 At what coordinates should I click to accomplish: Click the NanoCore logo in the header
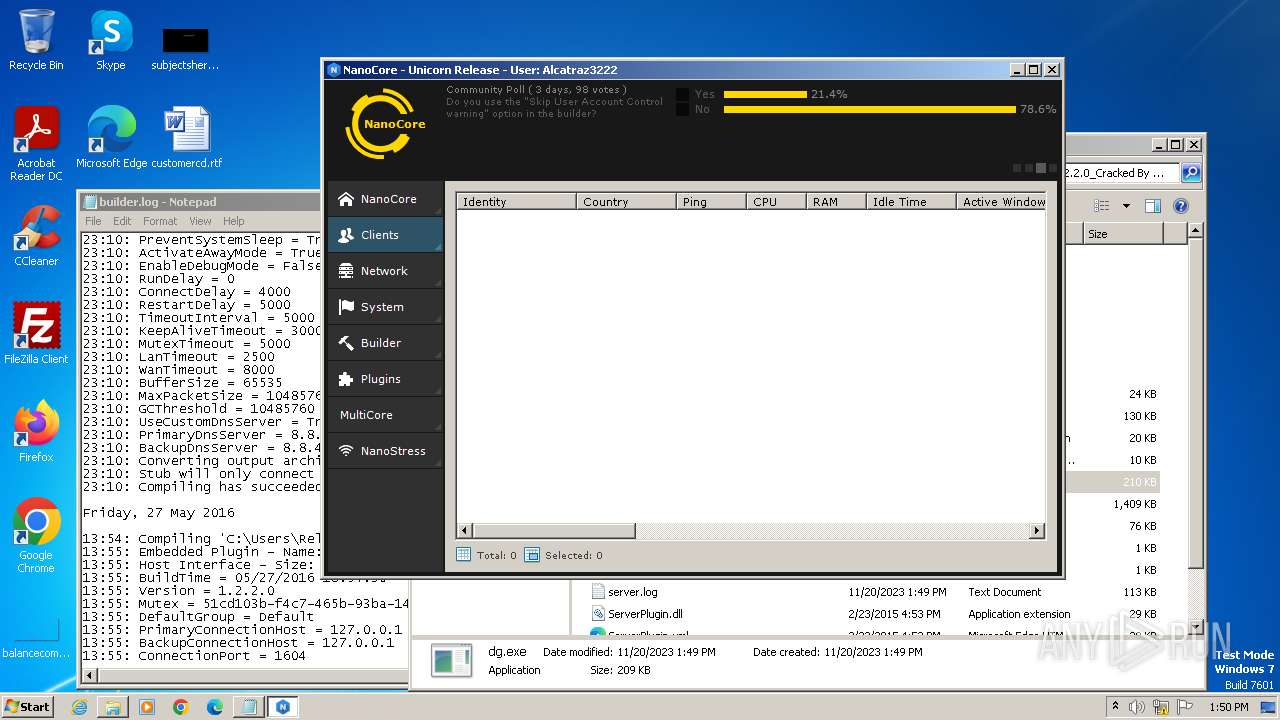pos(385,124)
